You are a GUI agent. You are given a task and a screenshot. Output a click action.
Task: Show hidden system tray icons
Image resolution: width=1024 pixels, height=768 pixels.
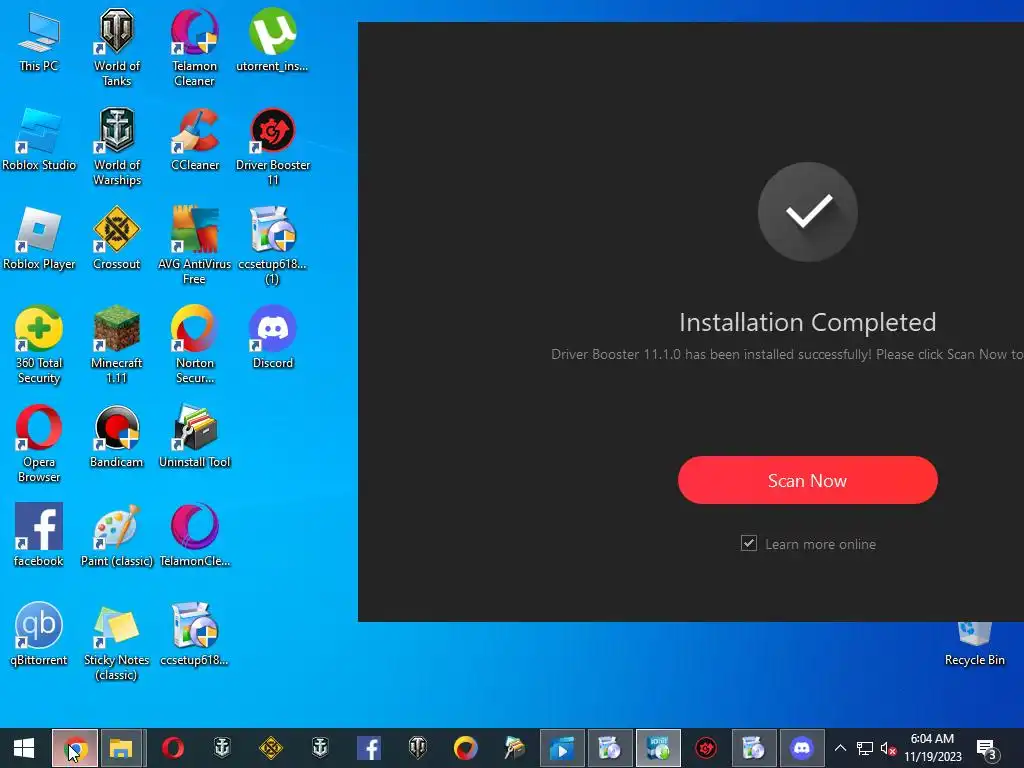coord(840,748)
